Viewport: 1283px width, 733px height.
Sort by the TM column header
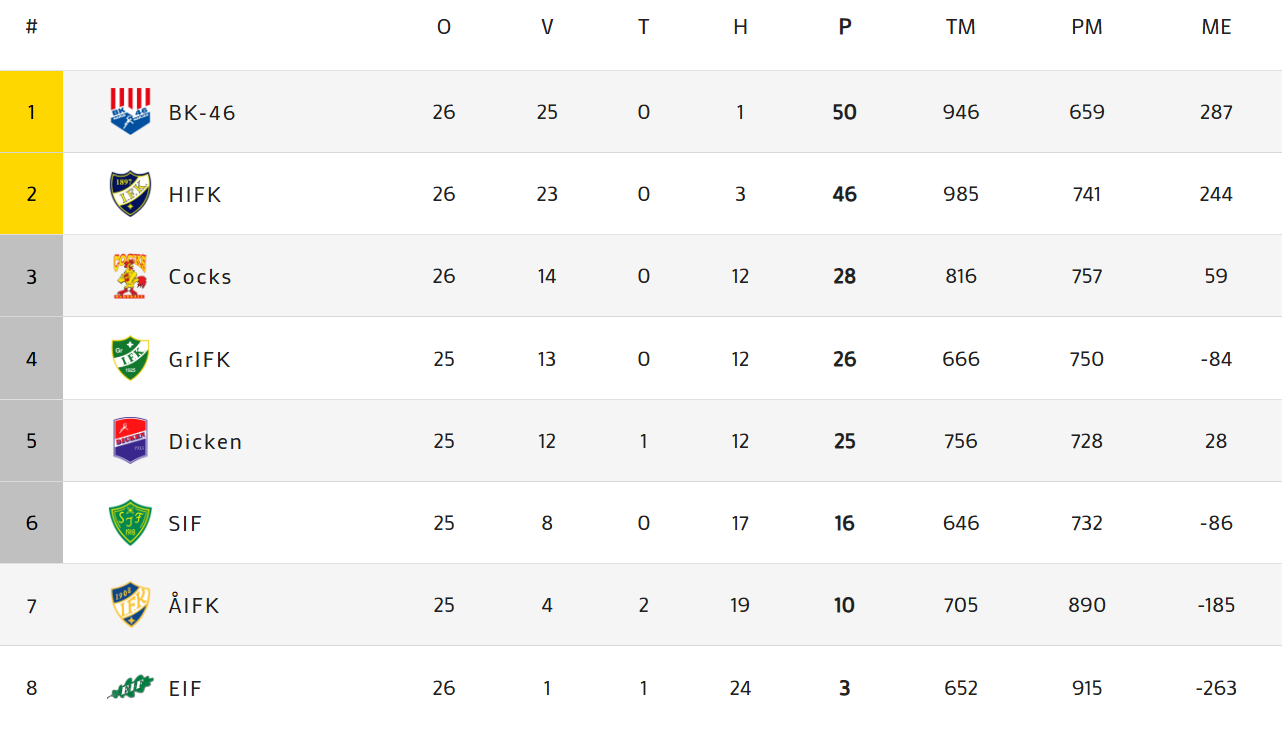pyautogui.click(x=960, y=27)
